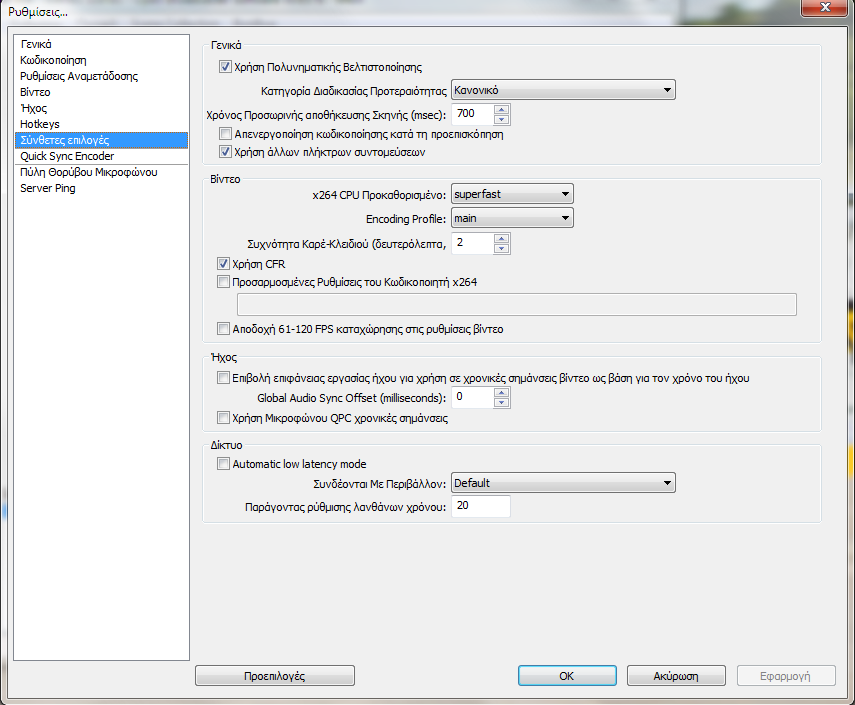Enable Automatic low latency mode
This screenshot has height=705, width=855.
tap(223, 464)
